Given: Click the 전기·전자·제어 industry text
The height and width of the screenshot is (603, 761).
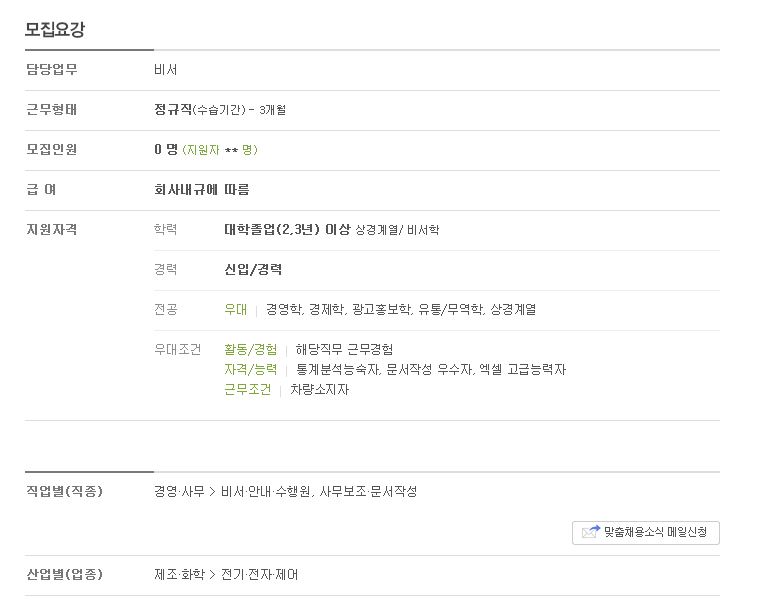Looking at the screenshot, I should pyautogui.click(x=259, y=574).
